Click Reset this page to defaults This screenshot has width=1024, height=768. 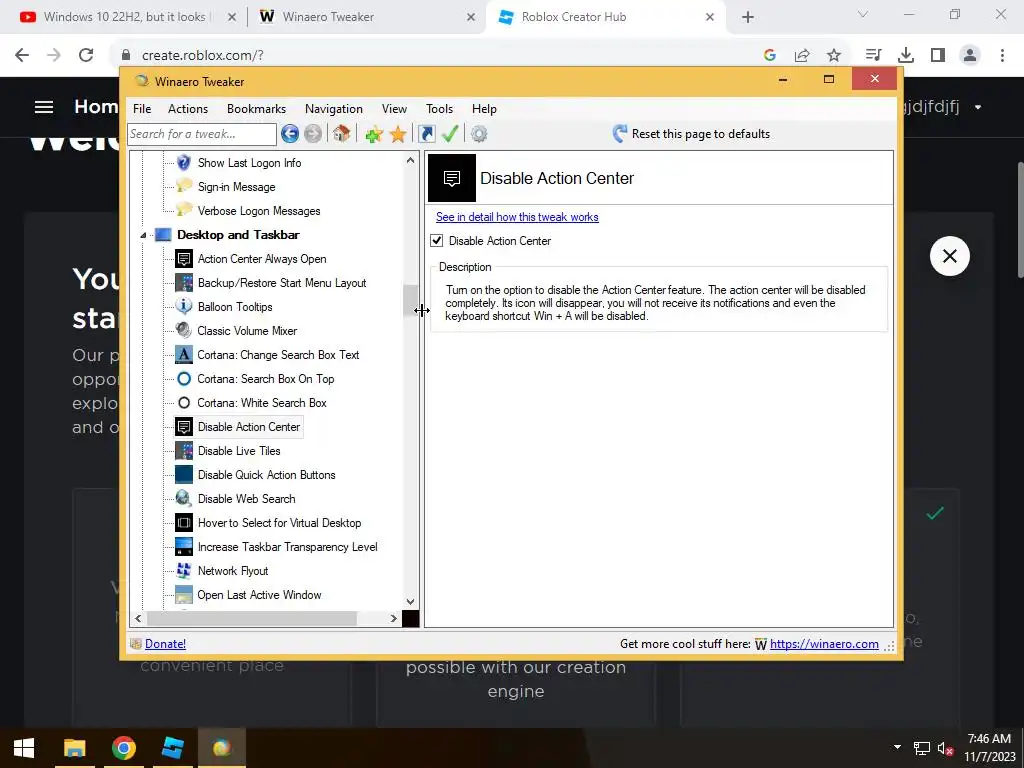pyautogui.click(x=691, y=134)
